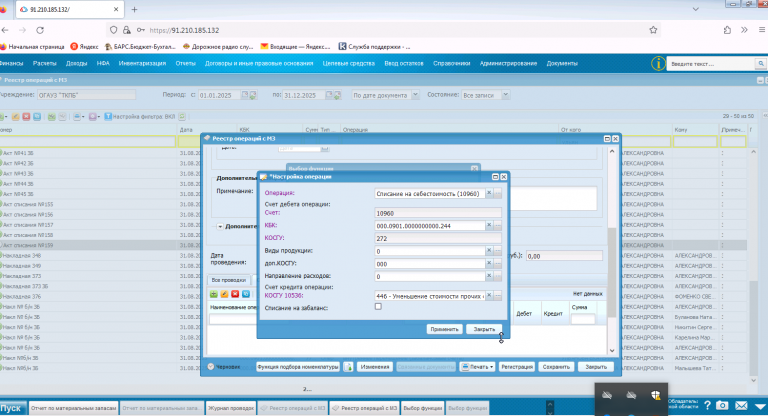
Task: Click the Сохранить button
Action: 556,367
